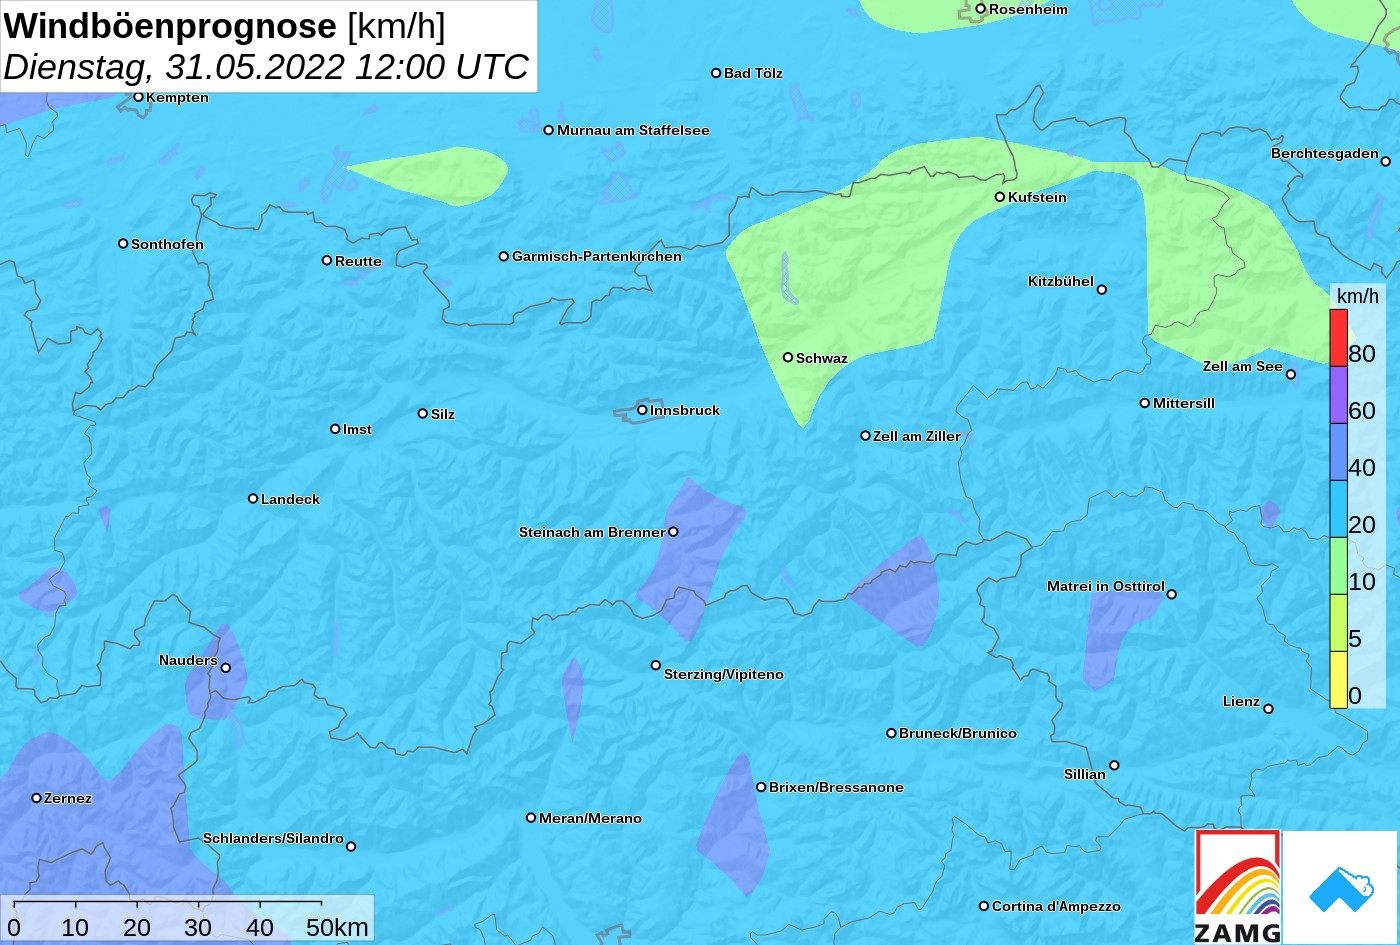Click the legend value 20
This screenshot has height=945, width=1400.
(x=1362, y=524)
